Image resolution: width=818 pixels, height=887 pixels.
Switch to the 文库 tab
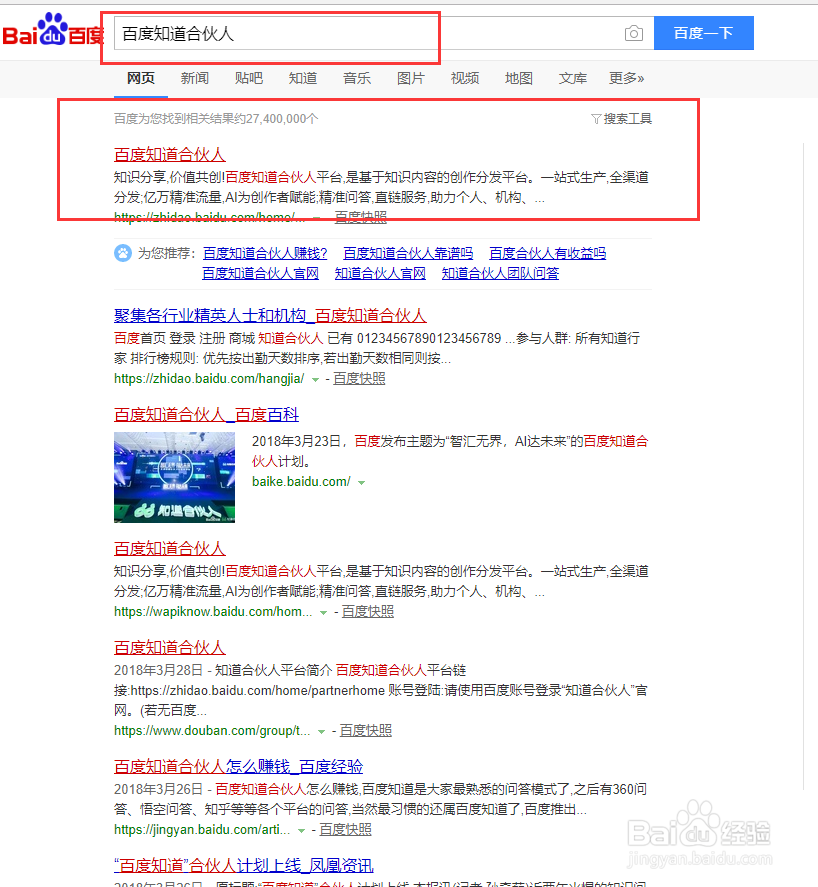pyautogui.click(x=572, y=78)
